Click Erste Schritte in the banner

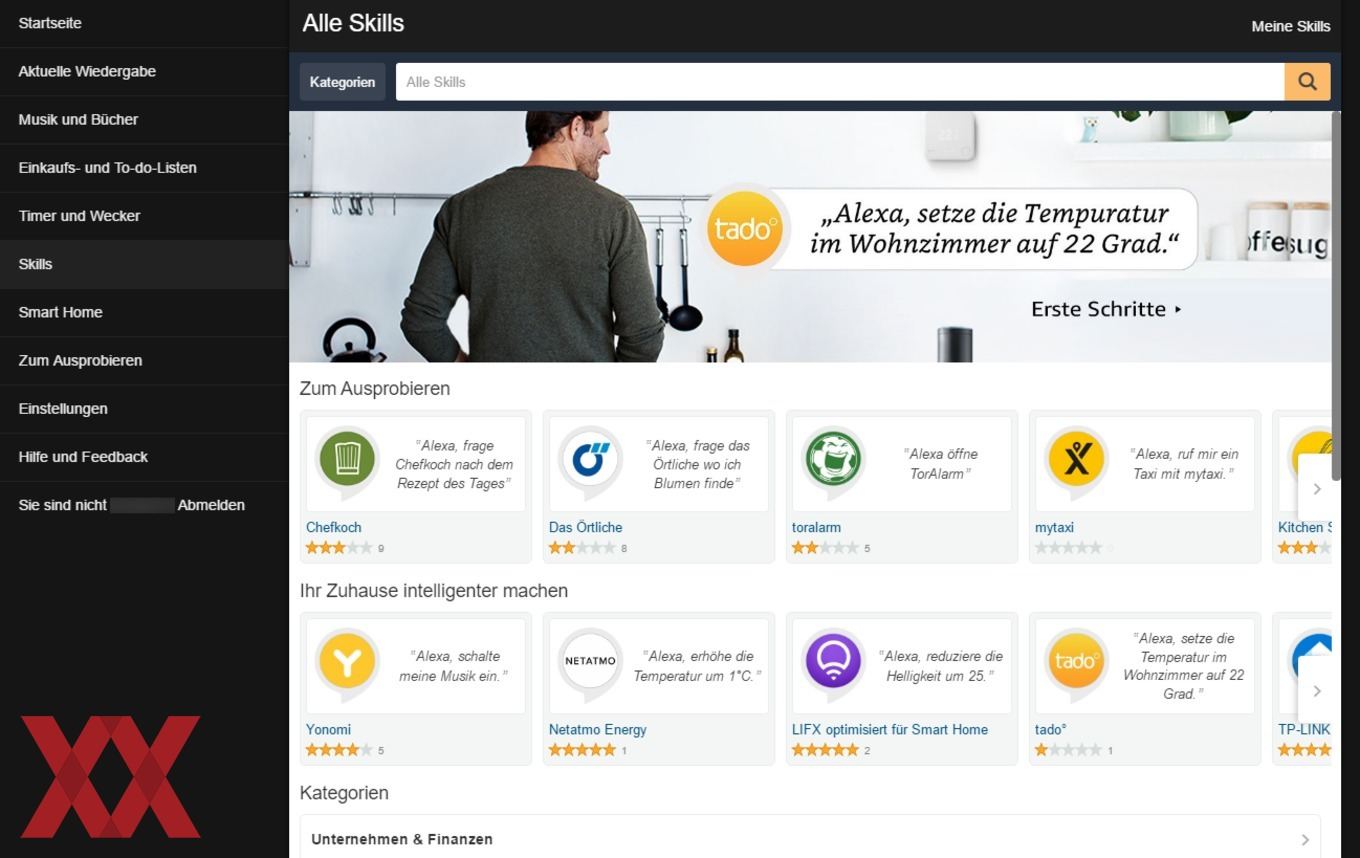(x=1106, y=309)
